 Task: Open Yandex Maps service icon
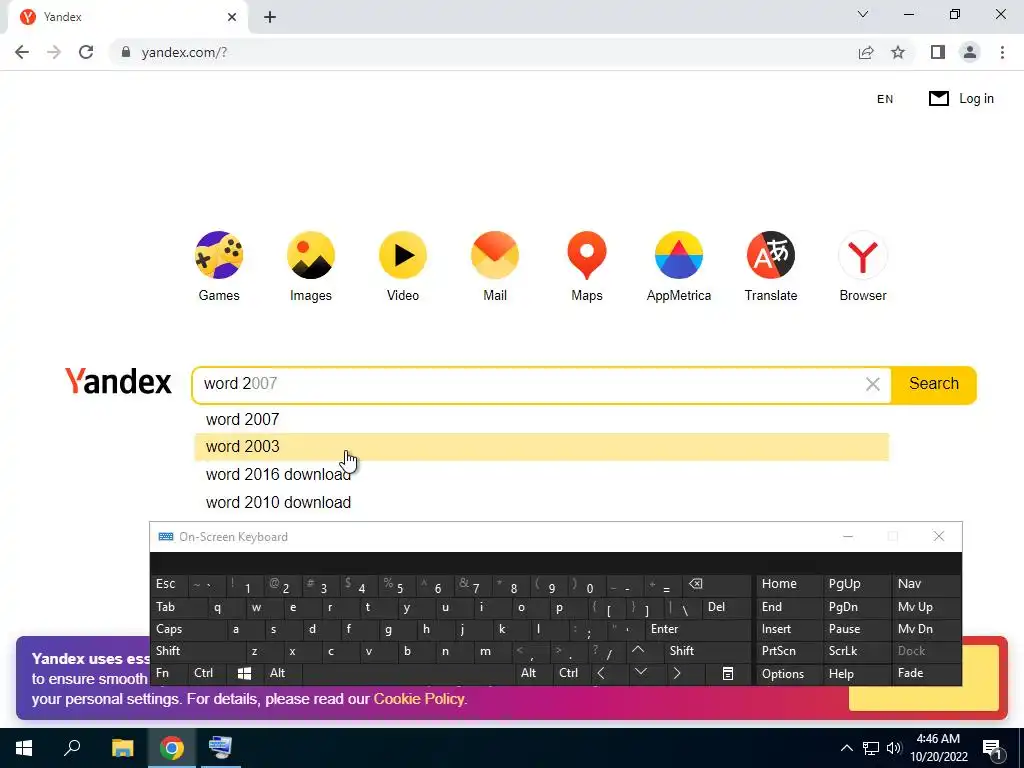(x=587, y=255)
